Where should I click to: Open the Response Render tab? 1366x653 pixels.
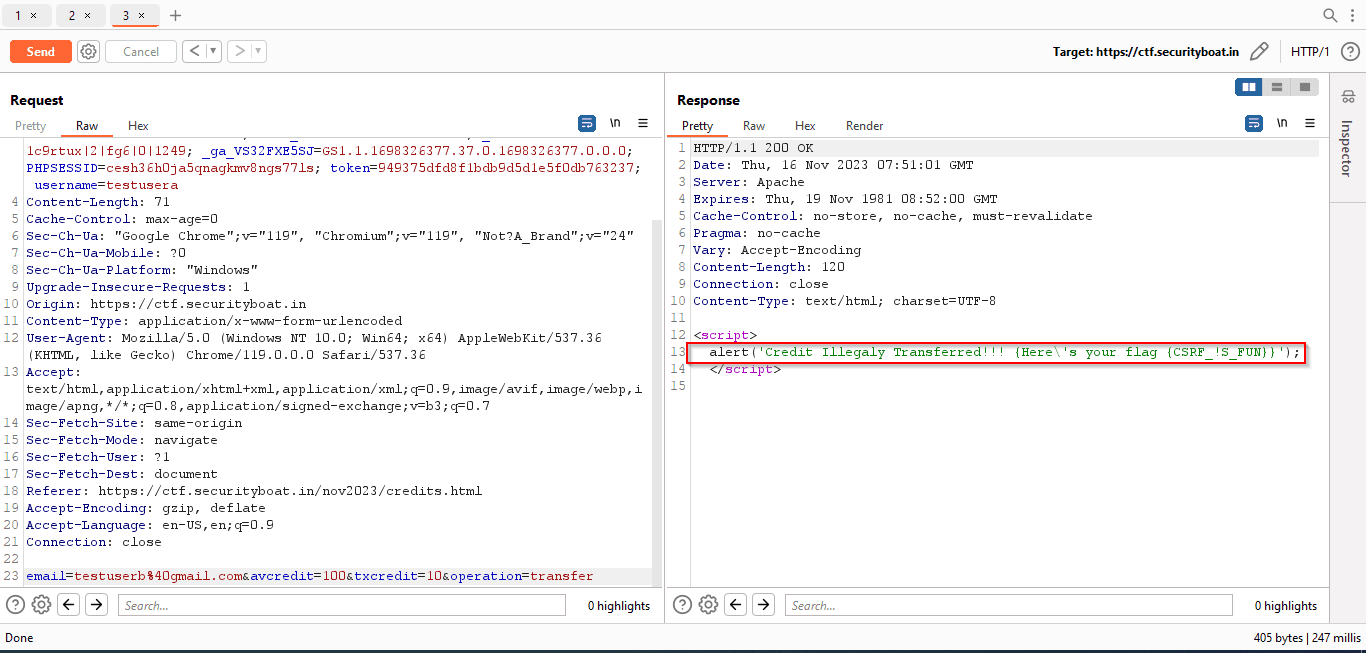click(x=865, y=126)
